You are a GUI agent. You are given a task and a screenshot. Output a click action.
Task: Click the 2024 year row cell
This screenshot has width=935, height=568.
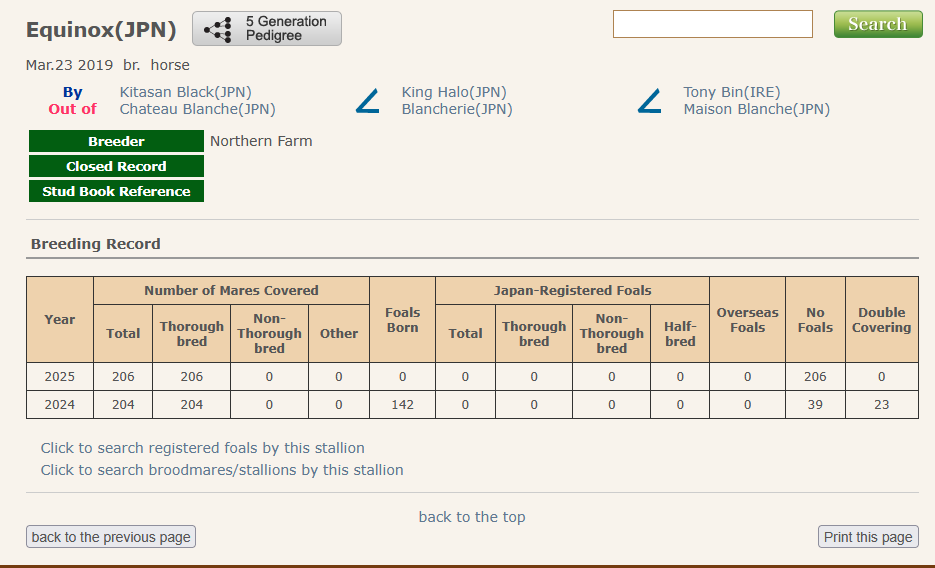tap(60, 405)
